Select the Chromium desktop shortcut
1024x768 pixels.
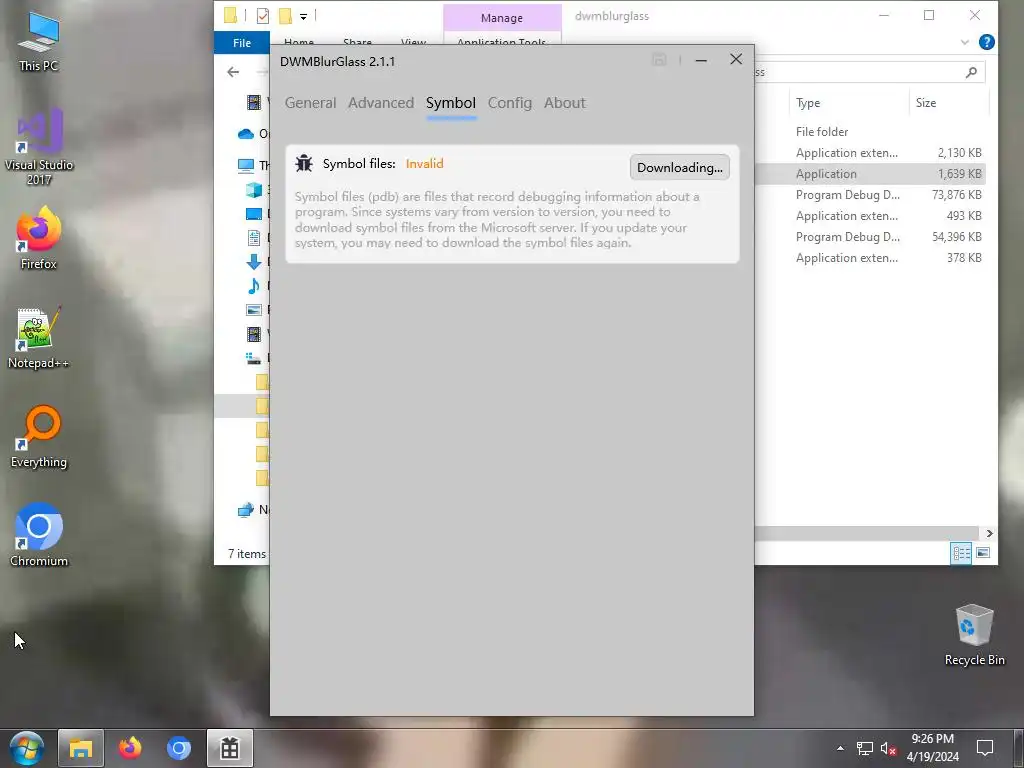[x=39, y=536]
